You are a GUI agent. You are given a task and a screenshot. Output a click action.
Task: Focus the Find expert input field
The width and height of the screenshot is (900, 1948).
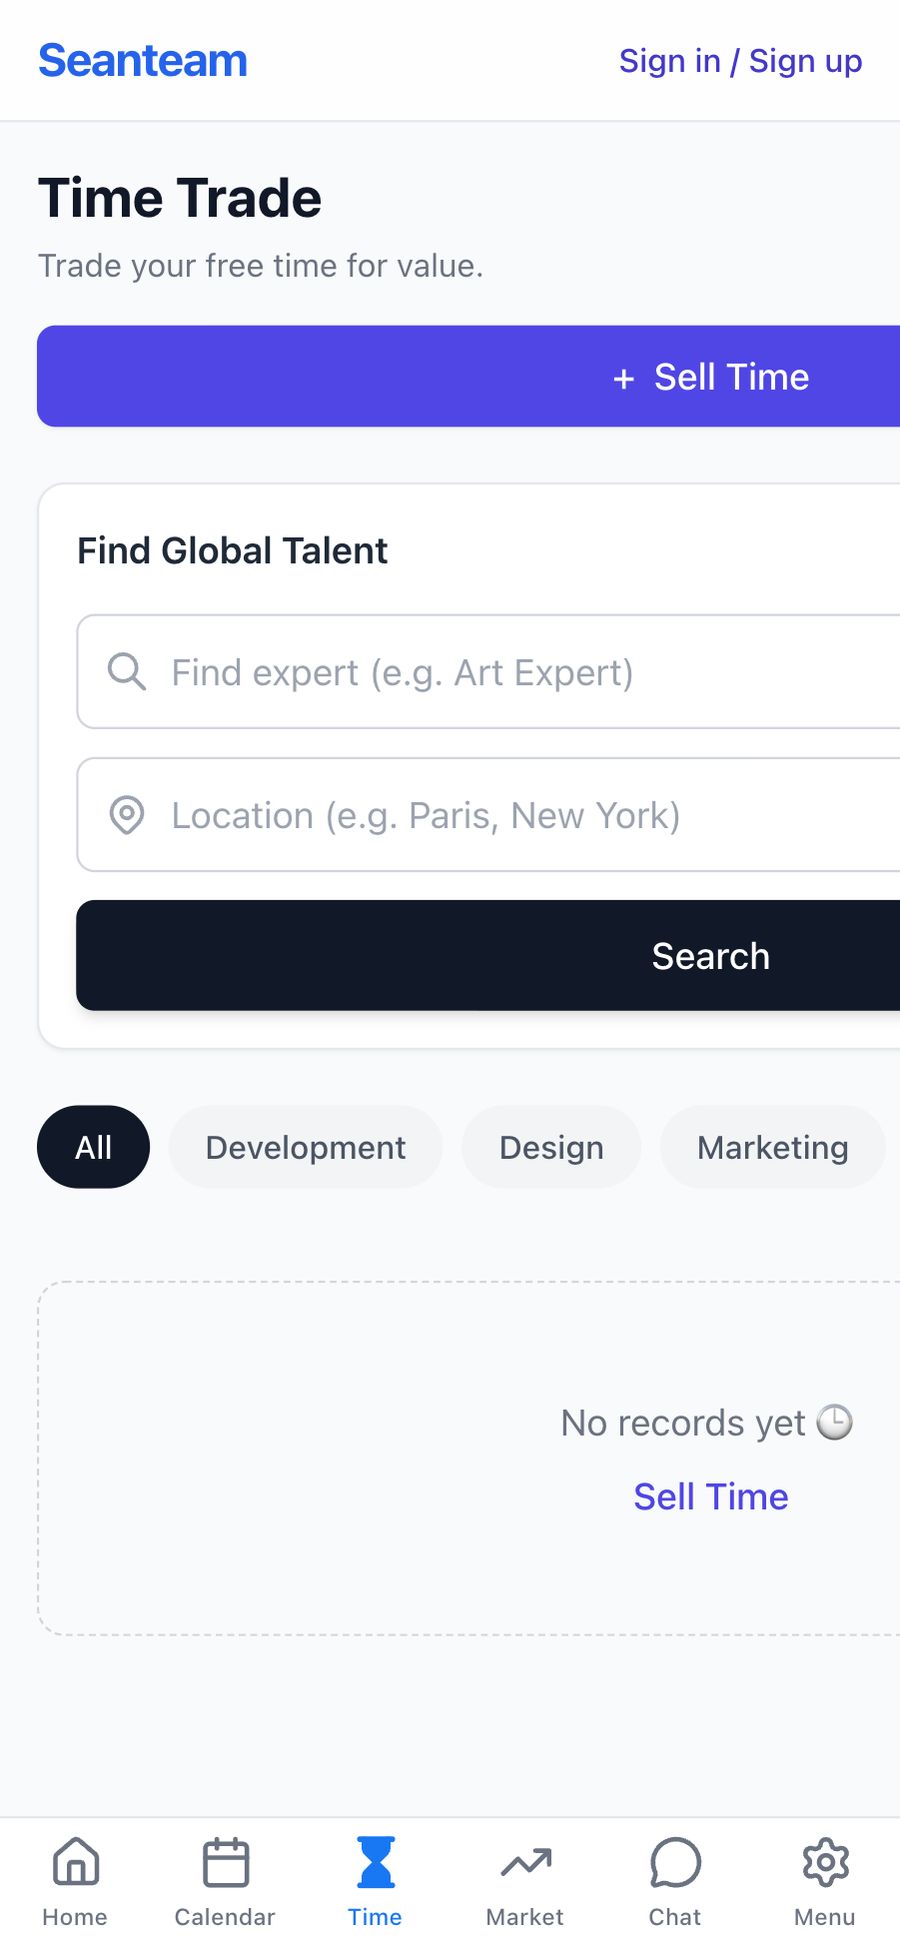[x=488, y=672]
